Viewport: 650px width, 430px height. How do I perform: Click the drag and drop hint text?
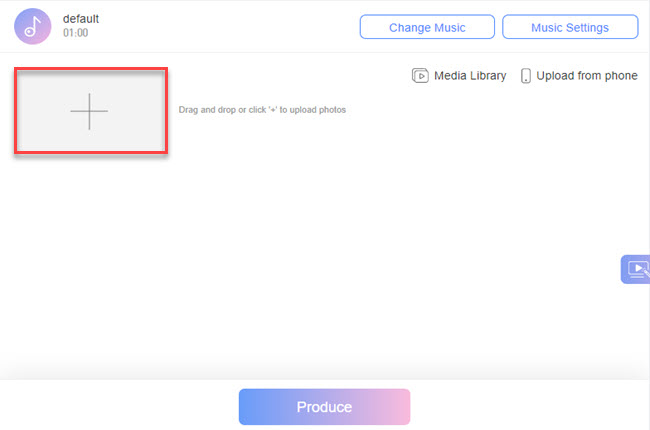point(262,110)
